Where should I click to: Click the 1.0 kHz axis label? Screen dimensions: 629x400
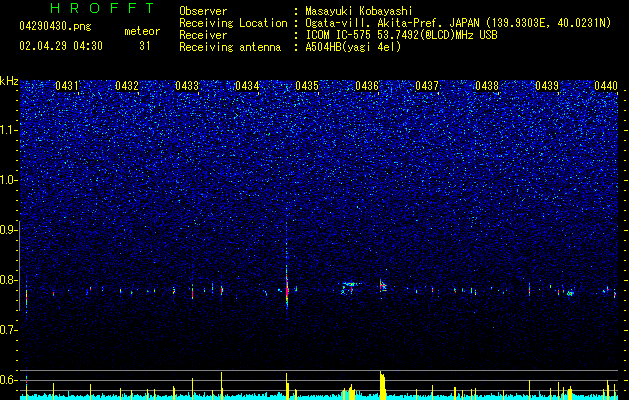pos(8,180)
